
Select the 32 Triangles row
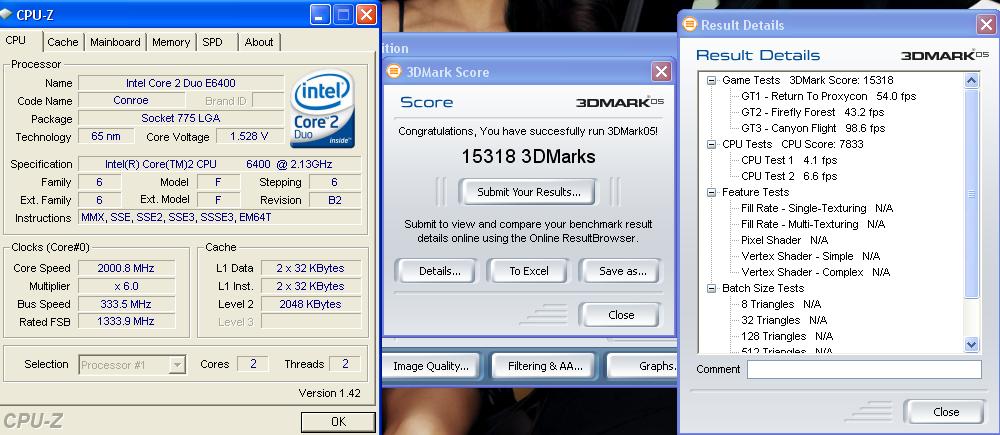coord(784,320)
